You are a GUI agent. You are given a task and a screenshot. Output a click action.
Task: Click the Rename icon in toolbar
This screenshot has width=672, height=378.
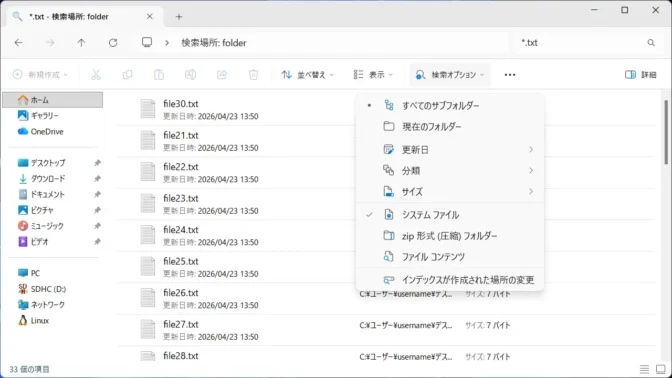190,75
